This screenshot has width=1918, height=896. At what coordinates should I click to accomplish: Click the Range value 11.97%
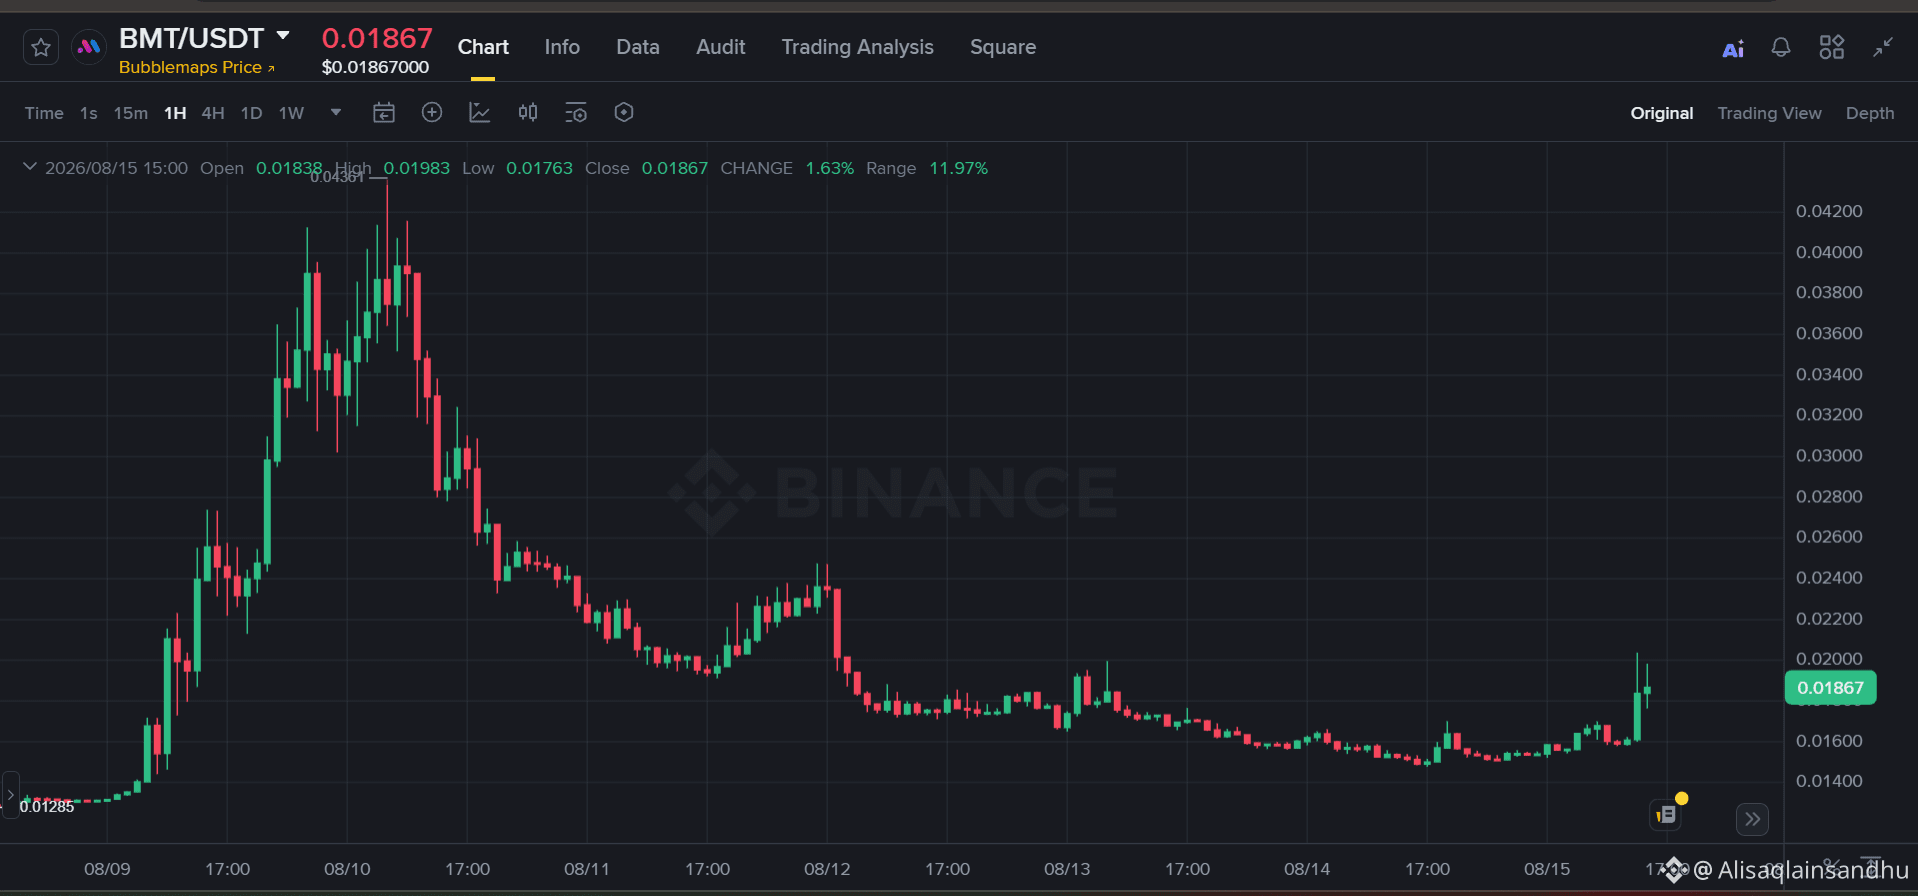tap(959, 168)
